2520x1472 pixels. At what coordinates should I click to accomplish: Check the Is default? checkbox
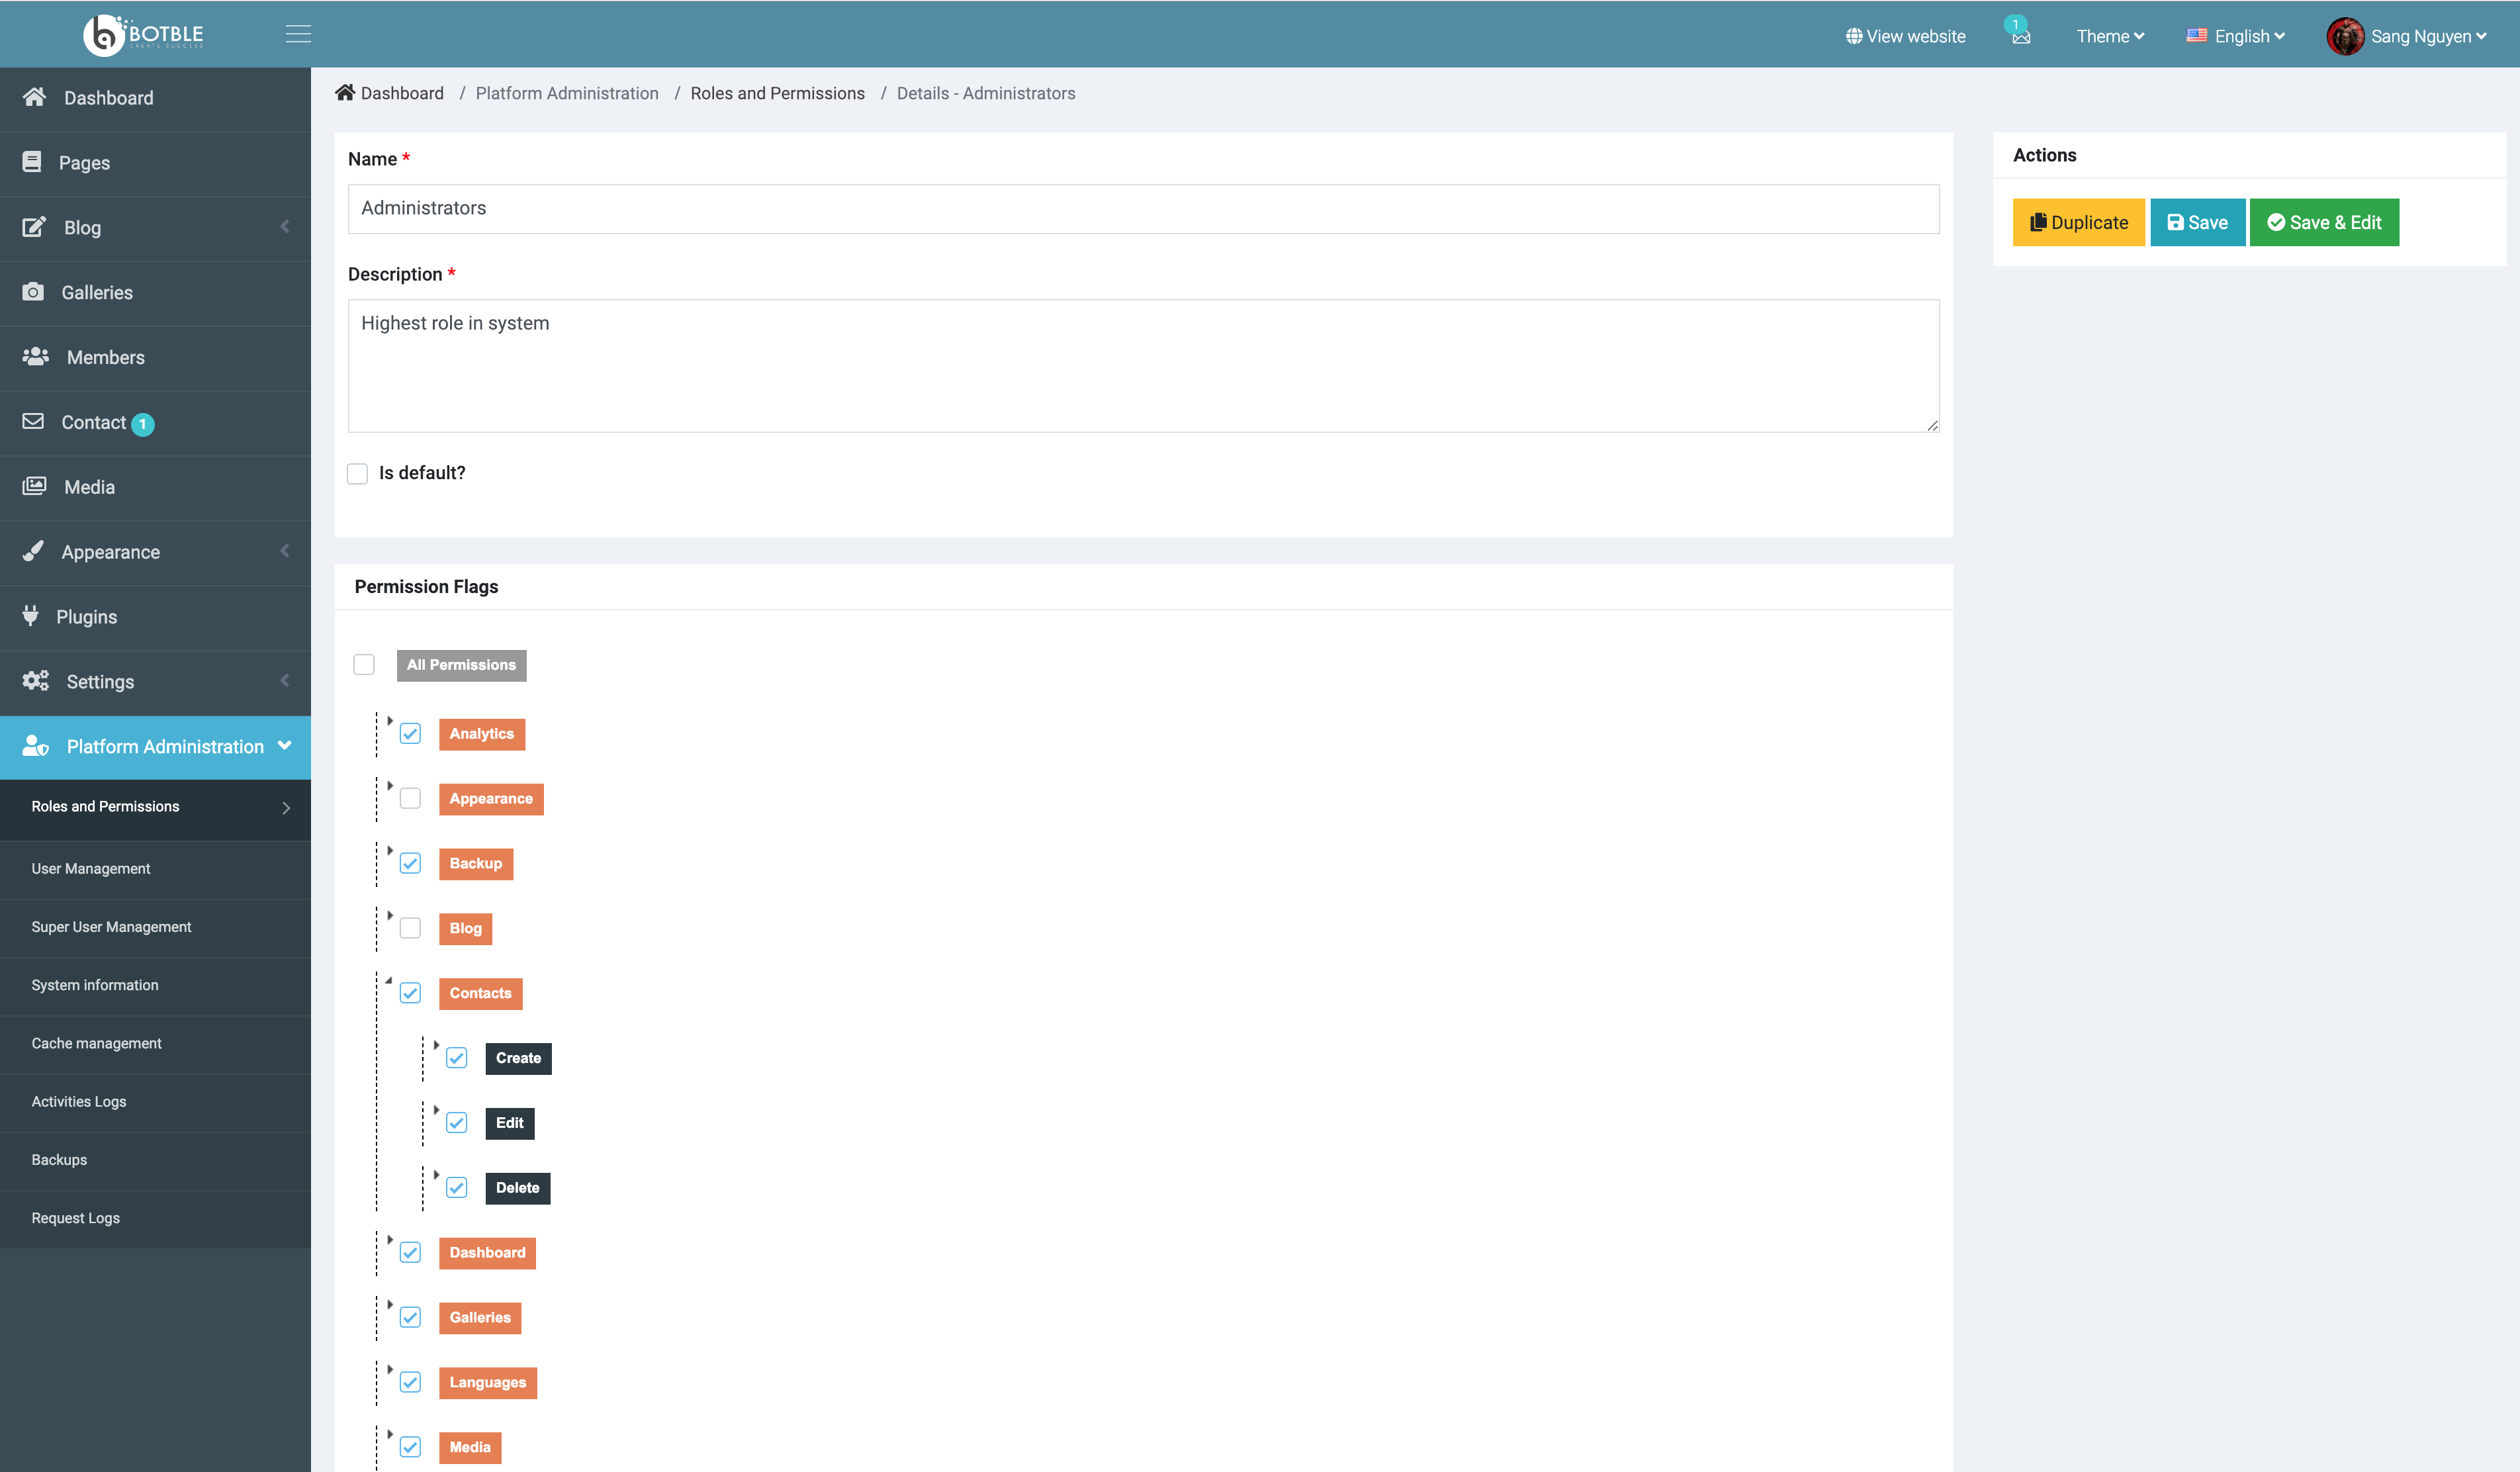click(x=358, y=473)
